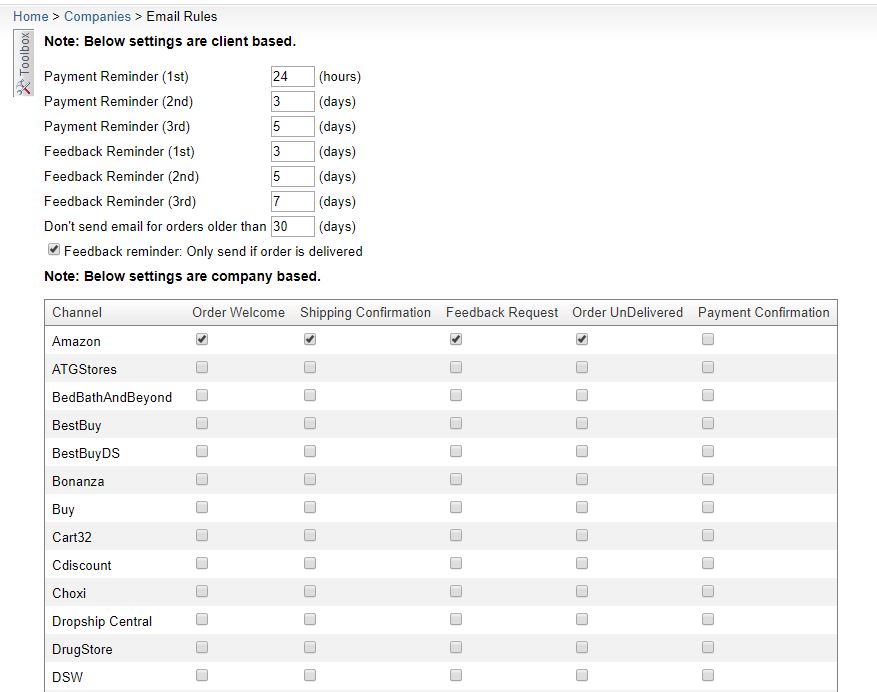The height and width of the screenshot is (692, 877).
Task: Enable DSW Order UnDelivered checkbox
Action: [582, 675]
